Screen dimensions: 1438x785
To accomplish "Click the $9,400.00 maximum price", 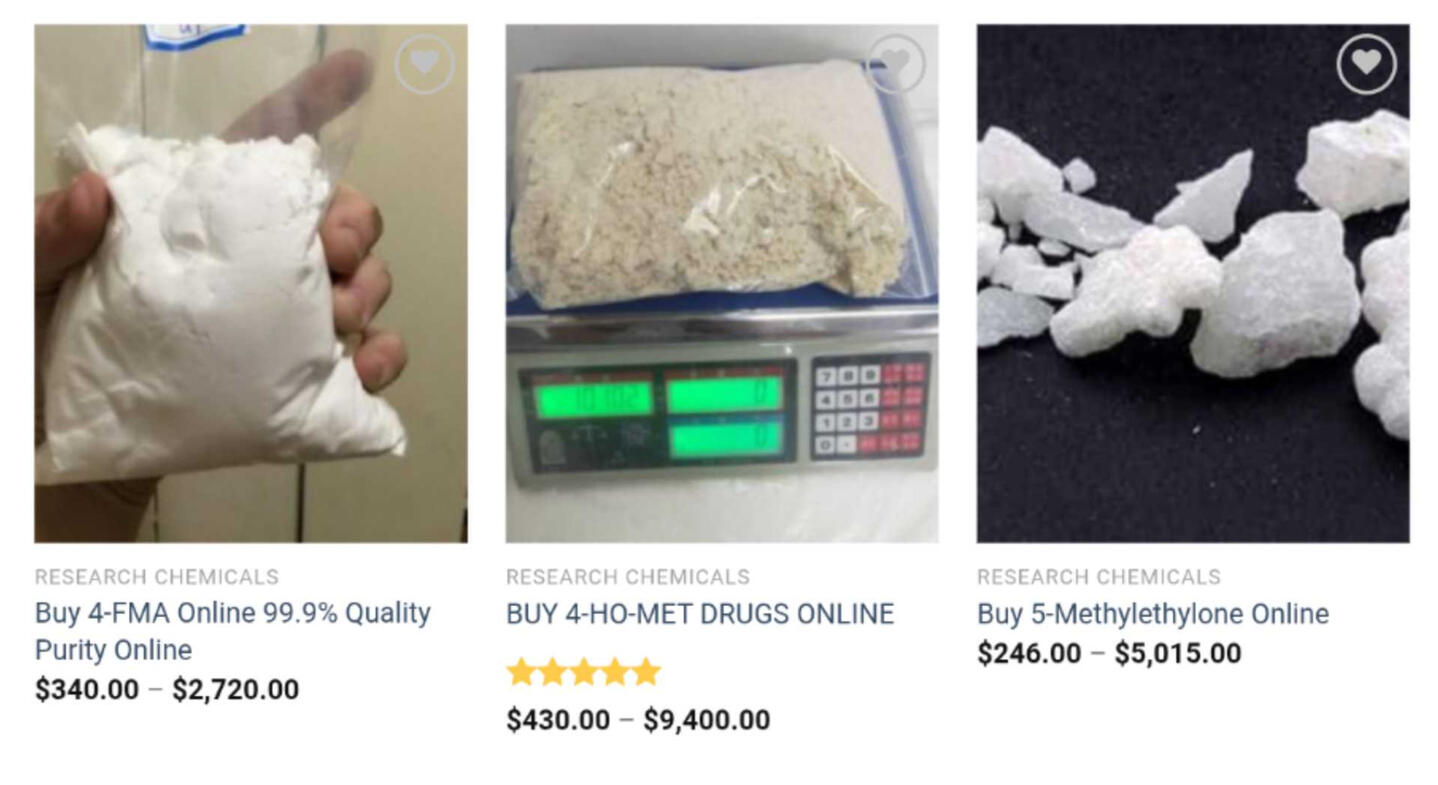I will click(707, 720).
